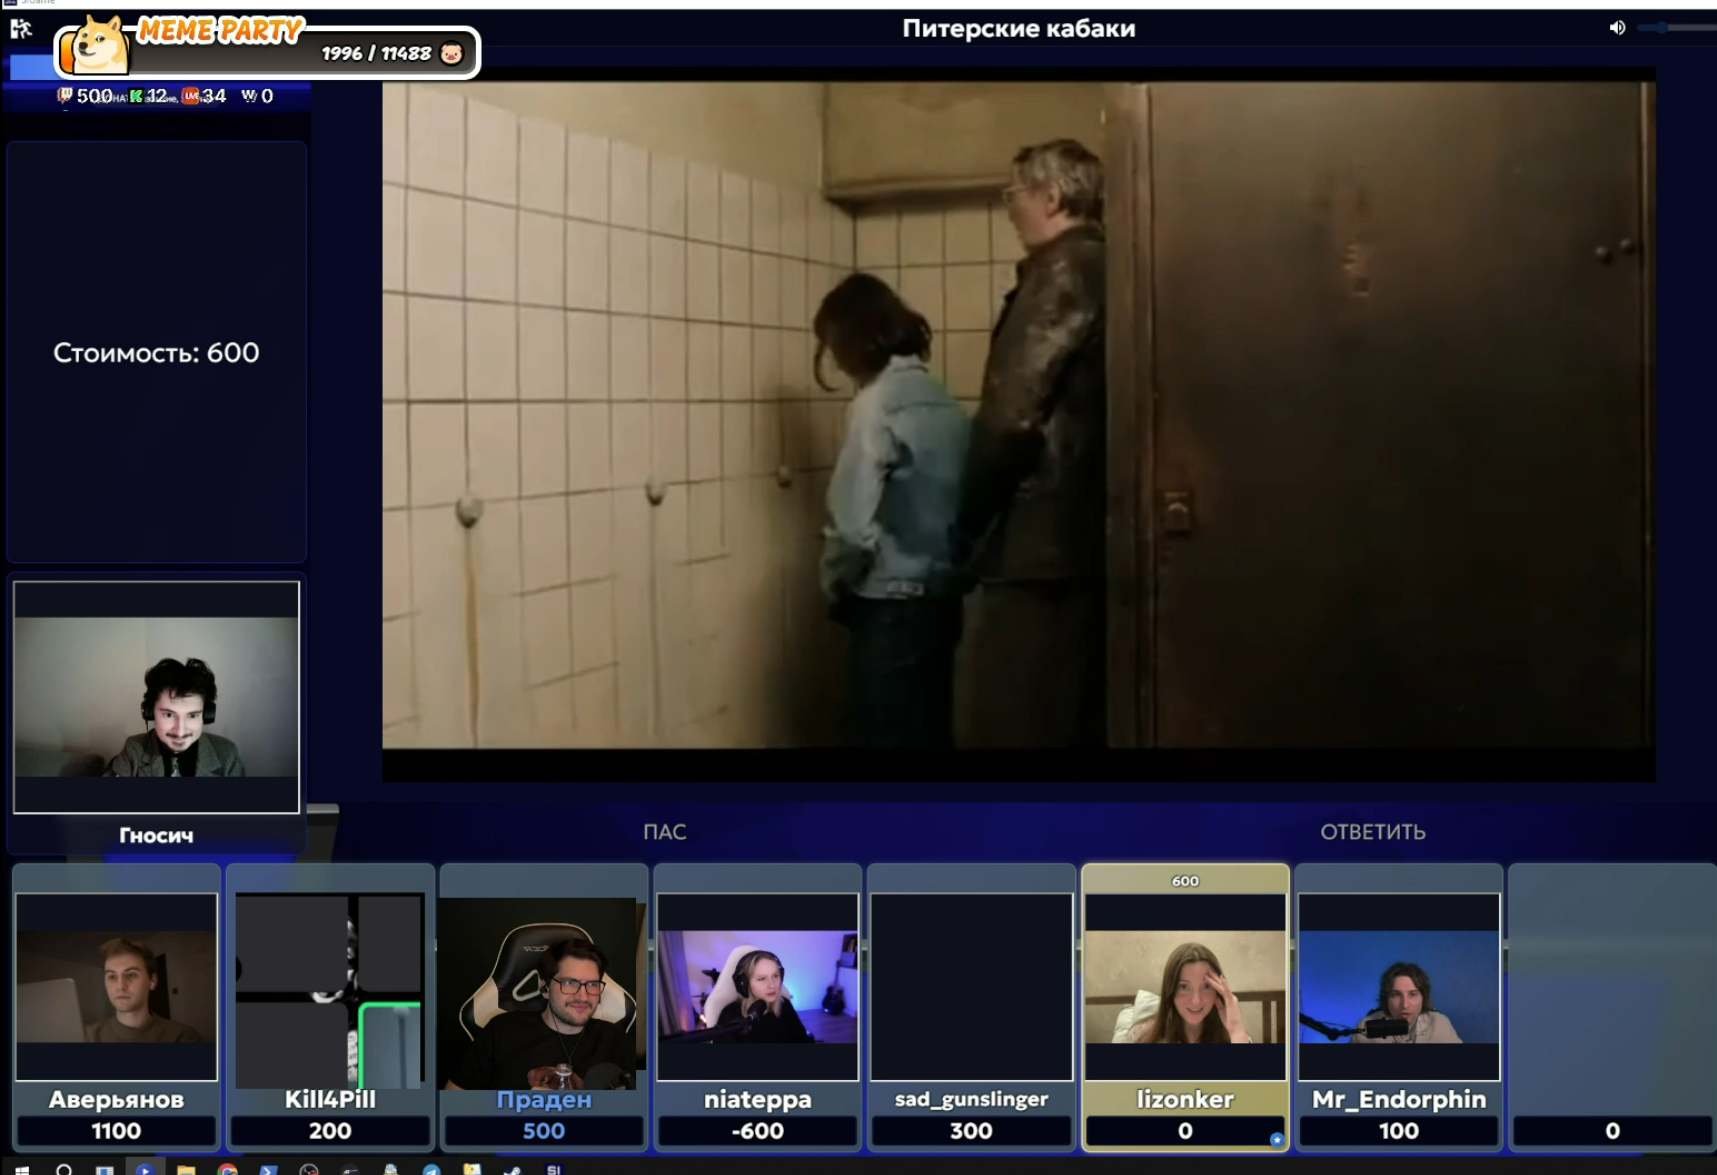1717x1175 pixels.
Task: Click the Стоимость: 600 label
Action: (x=156, y=353)
